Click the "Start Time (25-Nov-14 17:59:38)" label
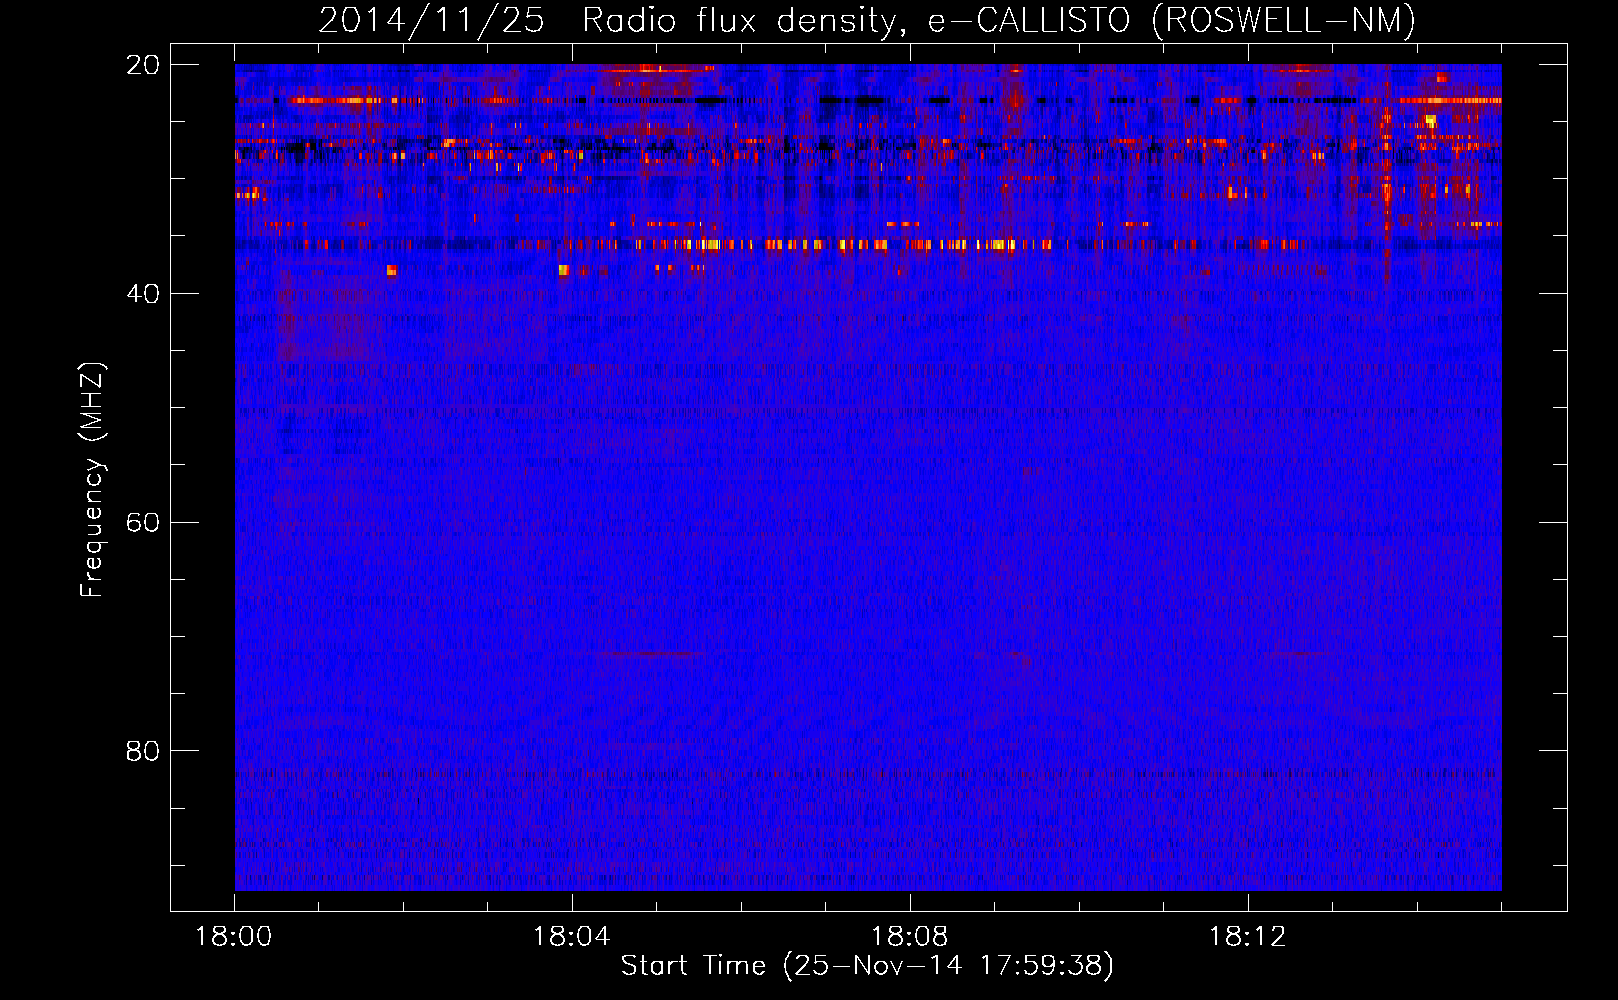The height and width of the screenshot is (1000, 1618). click(x=867, y=966)
